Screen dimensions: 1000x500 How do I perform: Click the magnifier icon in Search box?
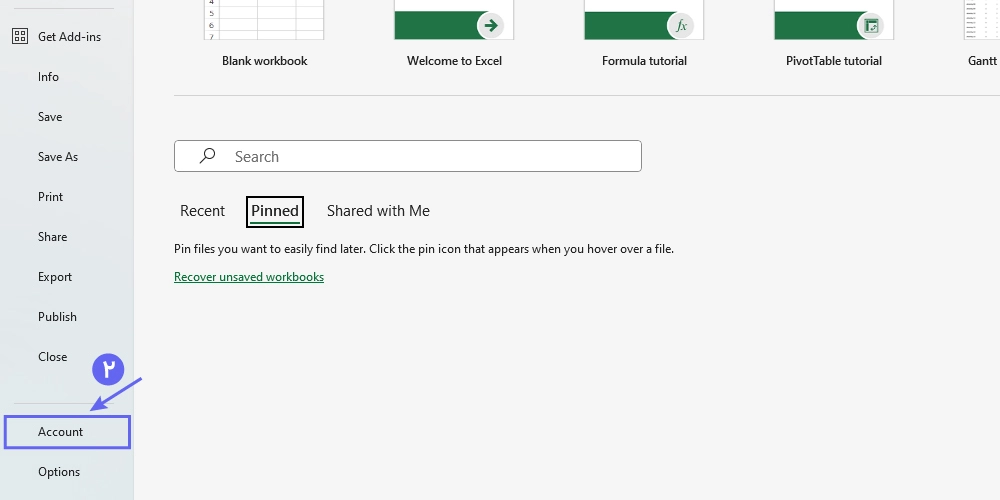point(207,156)
